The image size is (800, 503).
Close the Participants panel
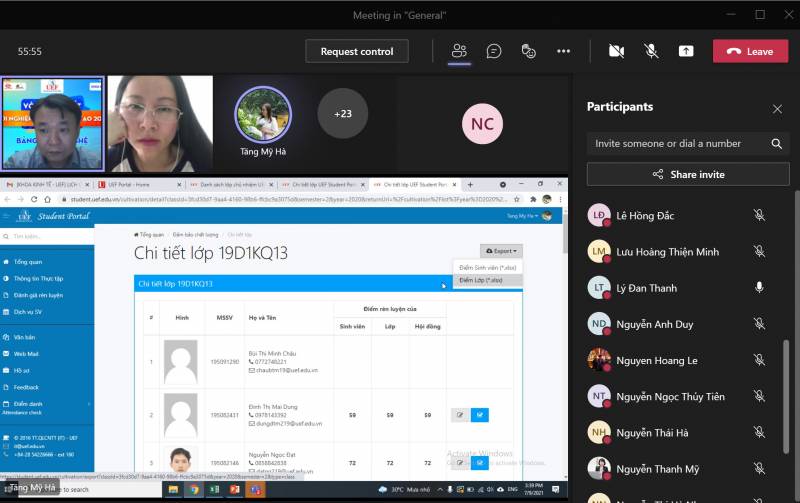click(777, 108)
